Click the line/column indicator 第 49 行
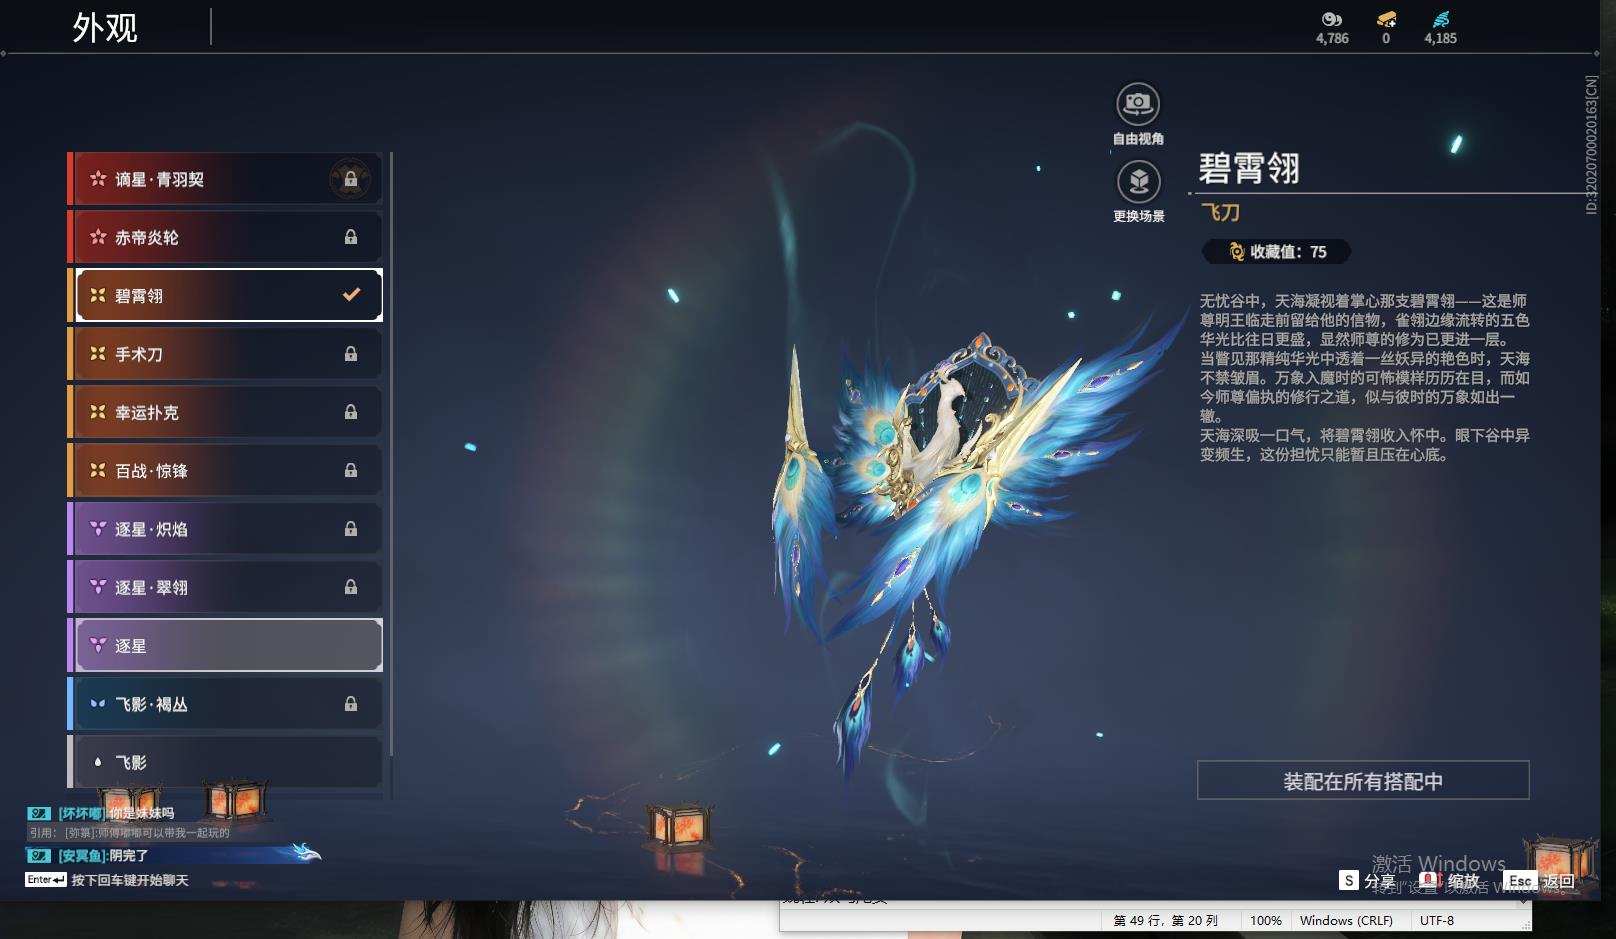The height and width of the screenshot is (939, 1616). pos(1166,920)
